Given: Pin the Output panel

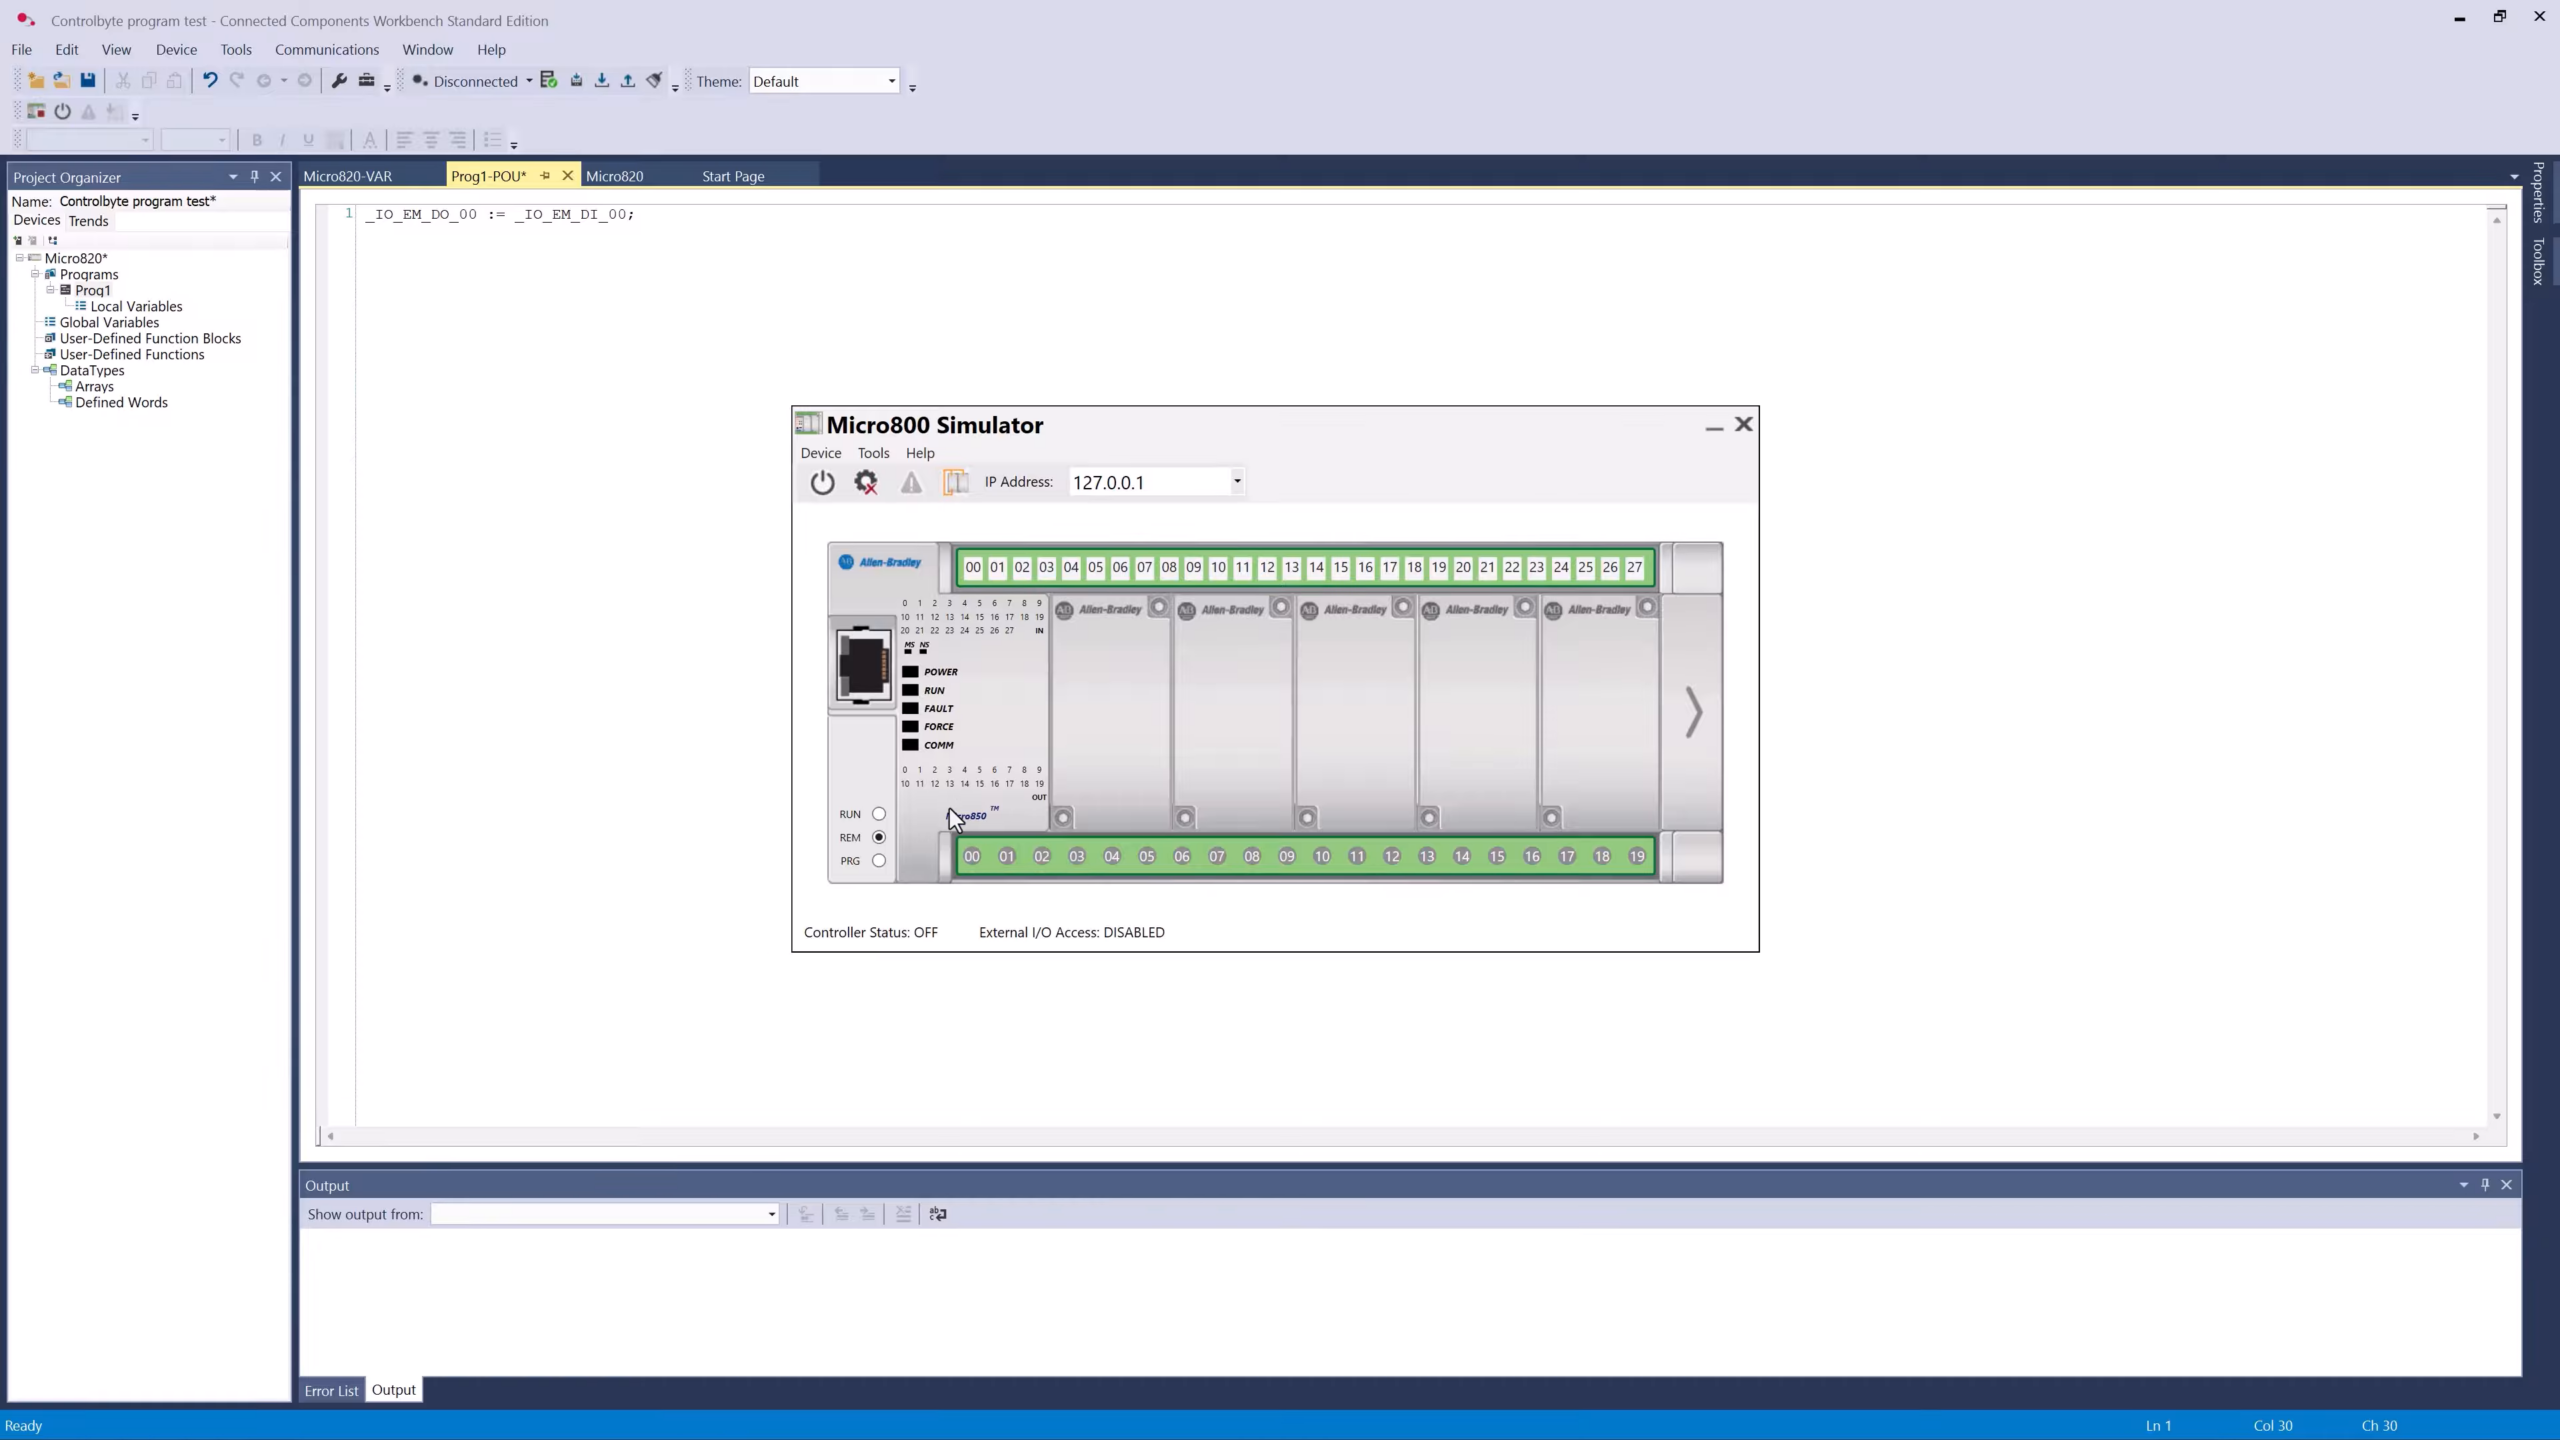Looking at the screenshot, I should click(x=2485, y=1185).
